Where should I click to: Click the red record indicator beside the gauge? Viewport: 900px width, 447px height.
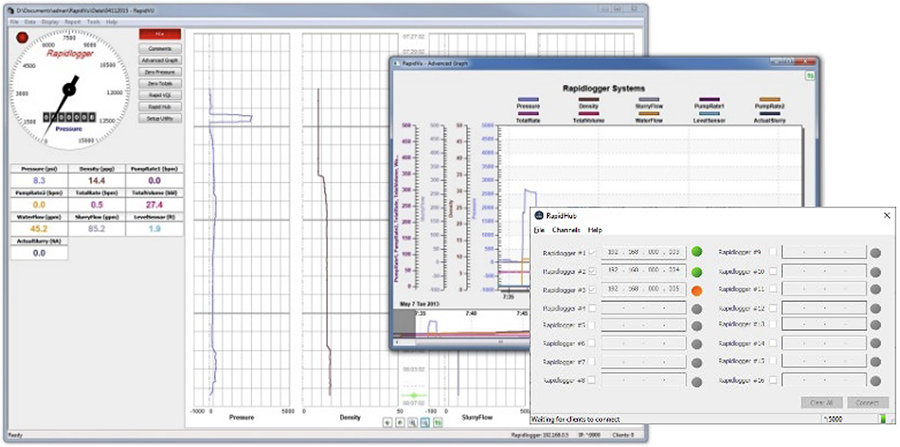22,38
